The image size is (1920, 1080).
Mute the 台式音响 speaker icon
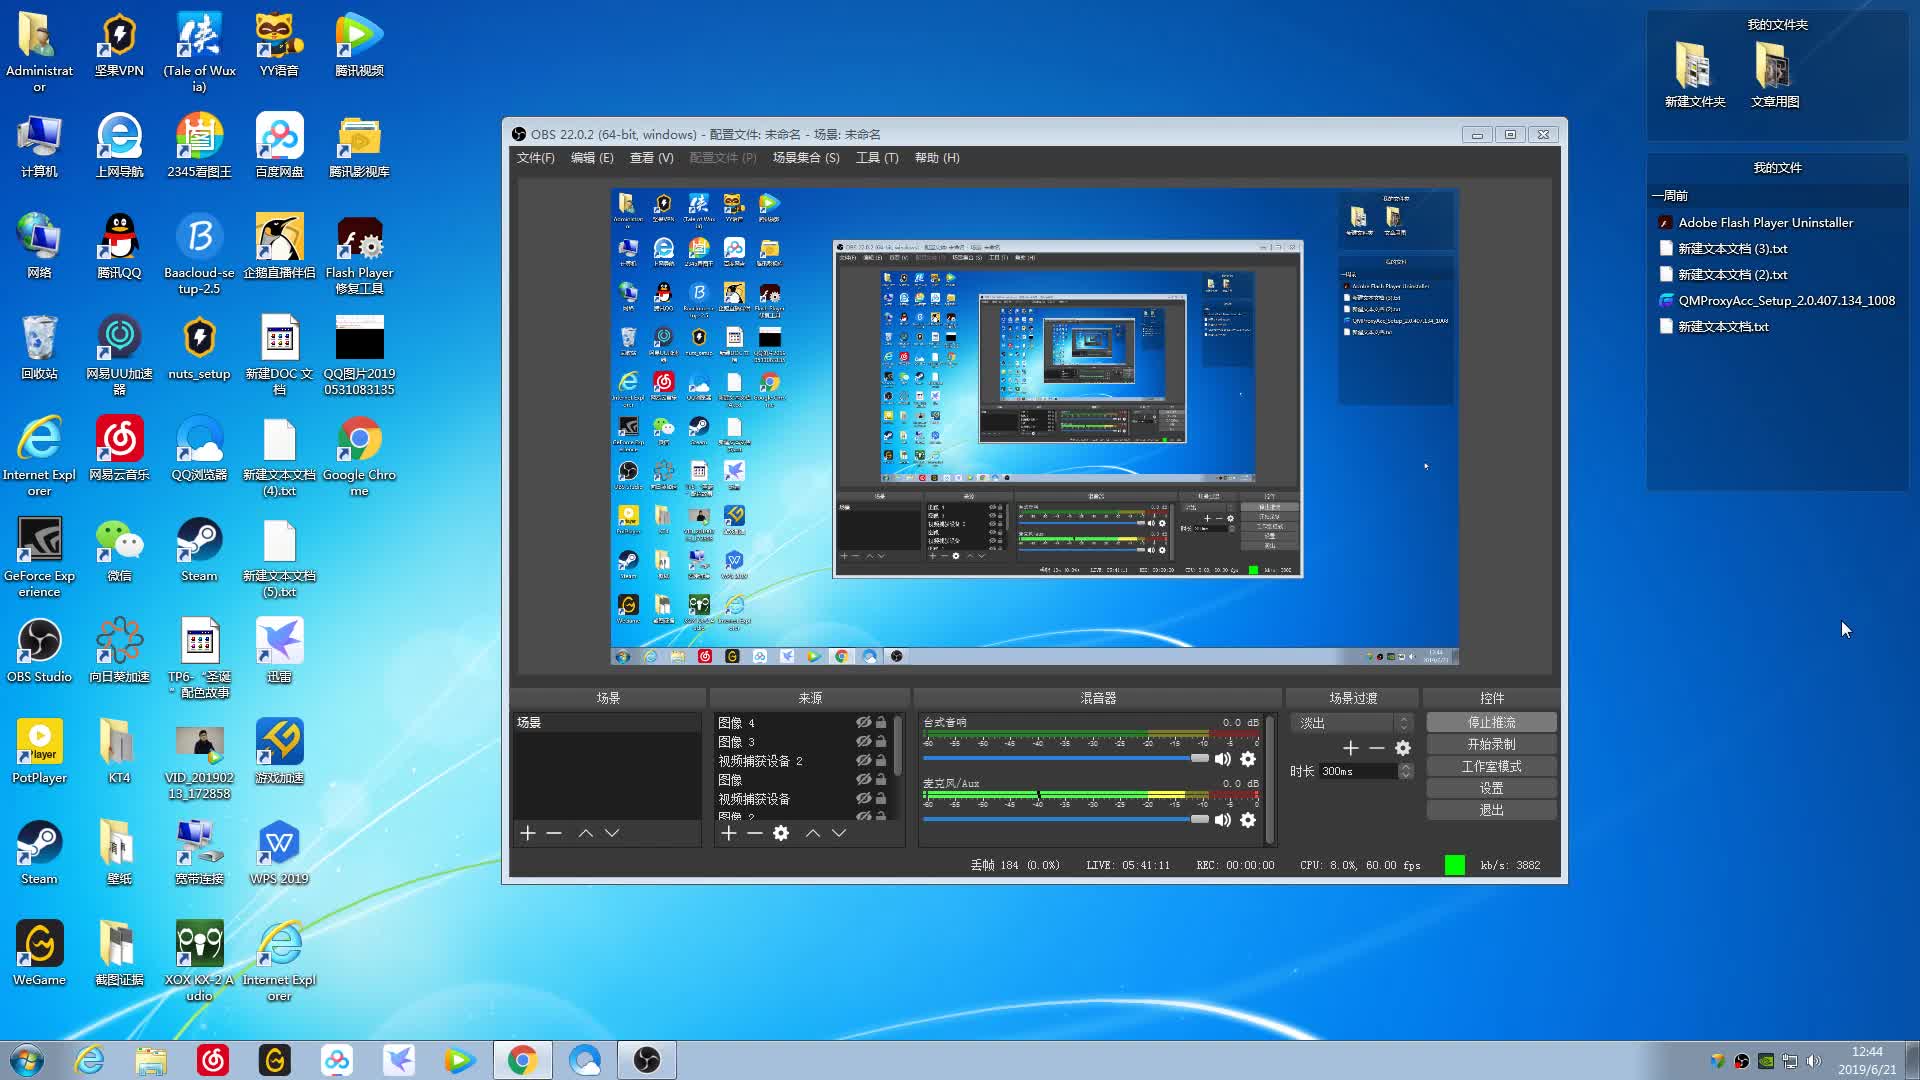[1222, 759]
